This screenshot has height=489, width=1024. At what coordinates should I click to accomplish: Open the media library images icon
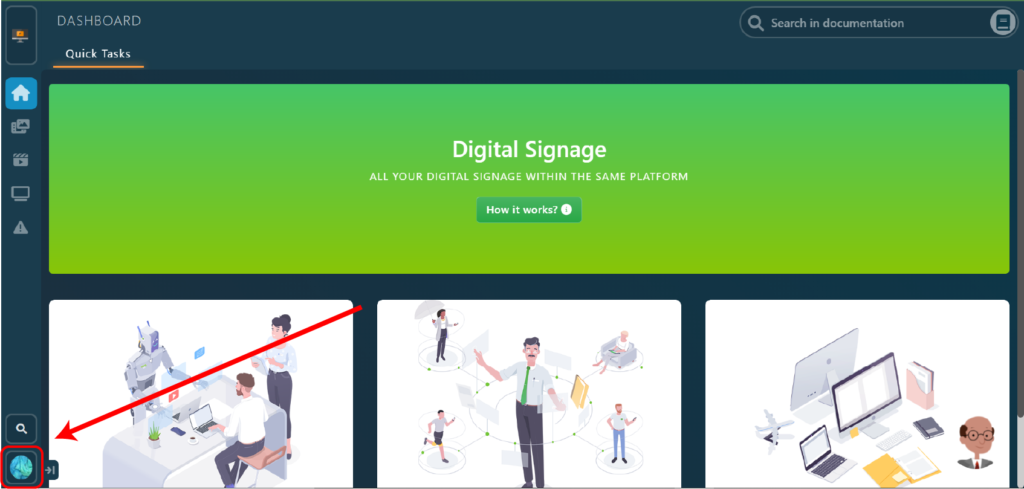(21, 127)
